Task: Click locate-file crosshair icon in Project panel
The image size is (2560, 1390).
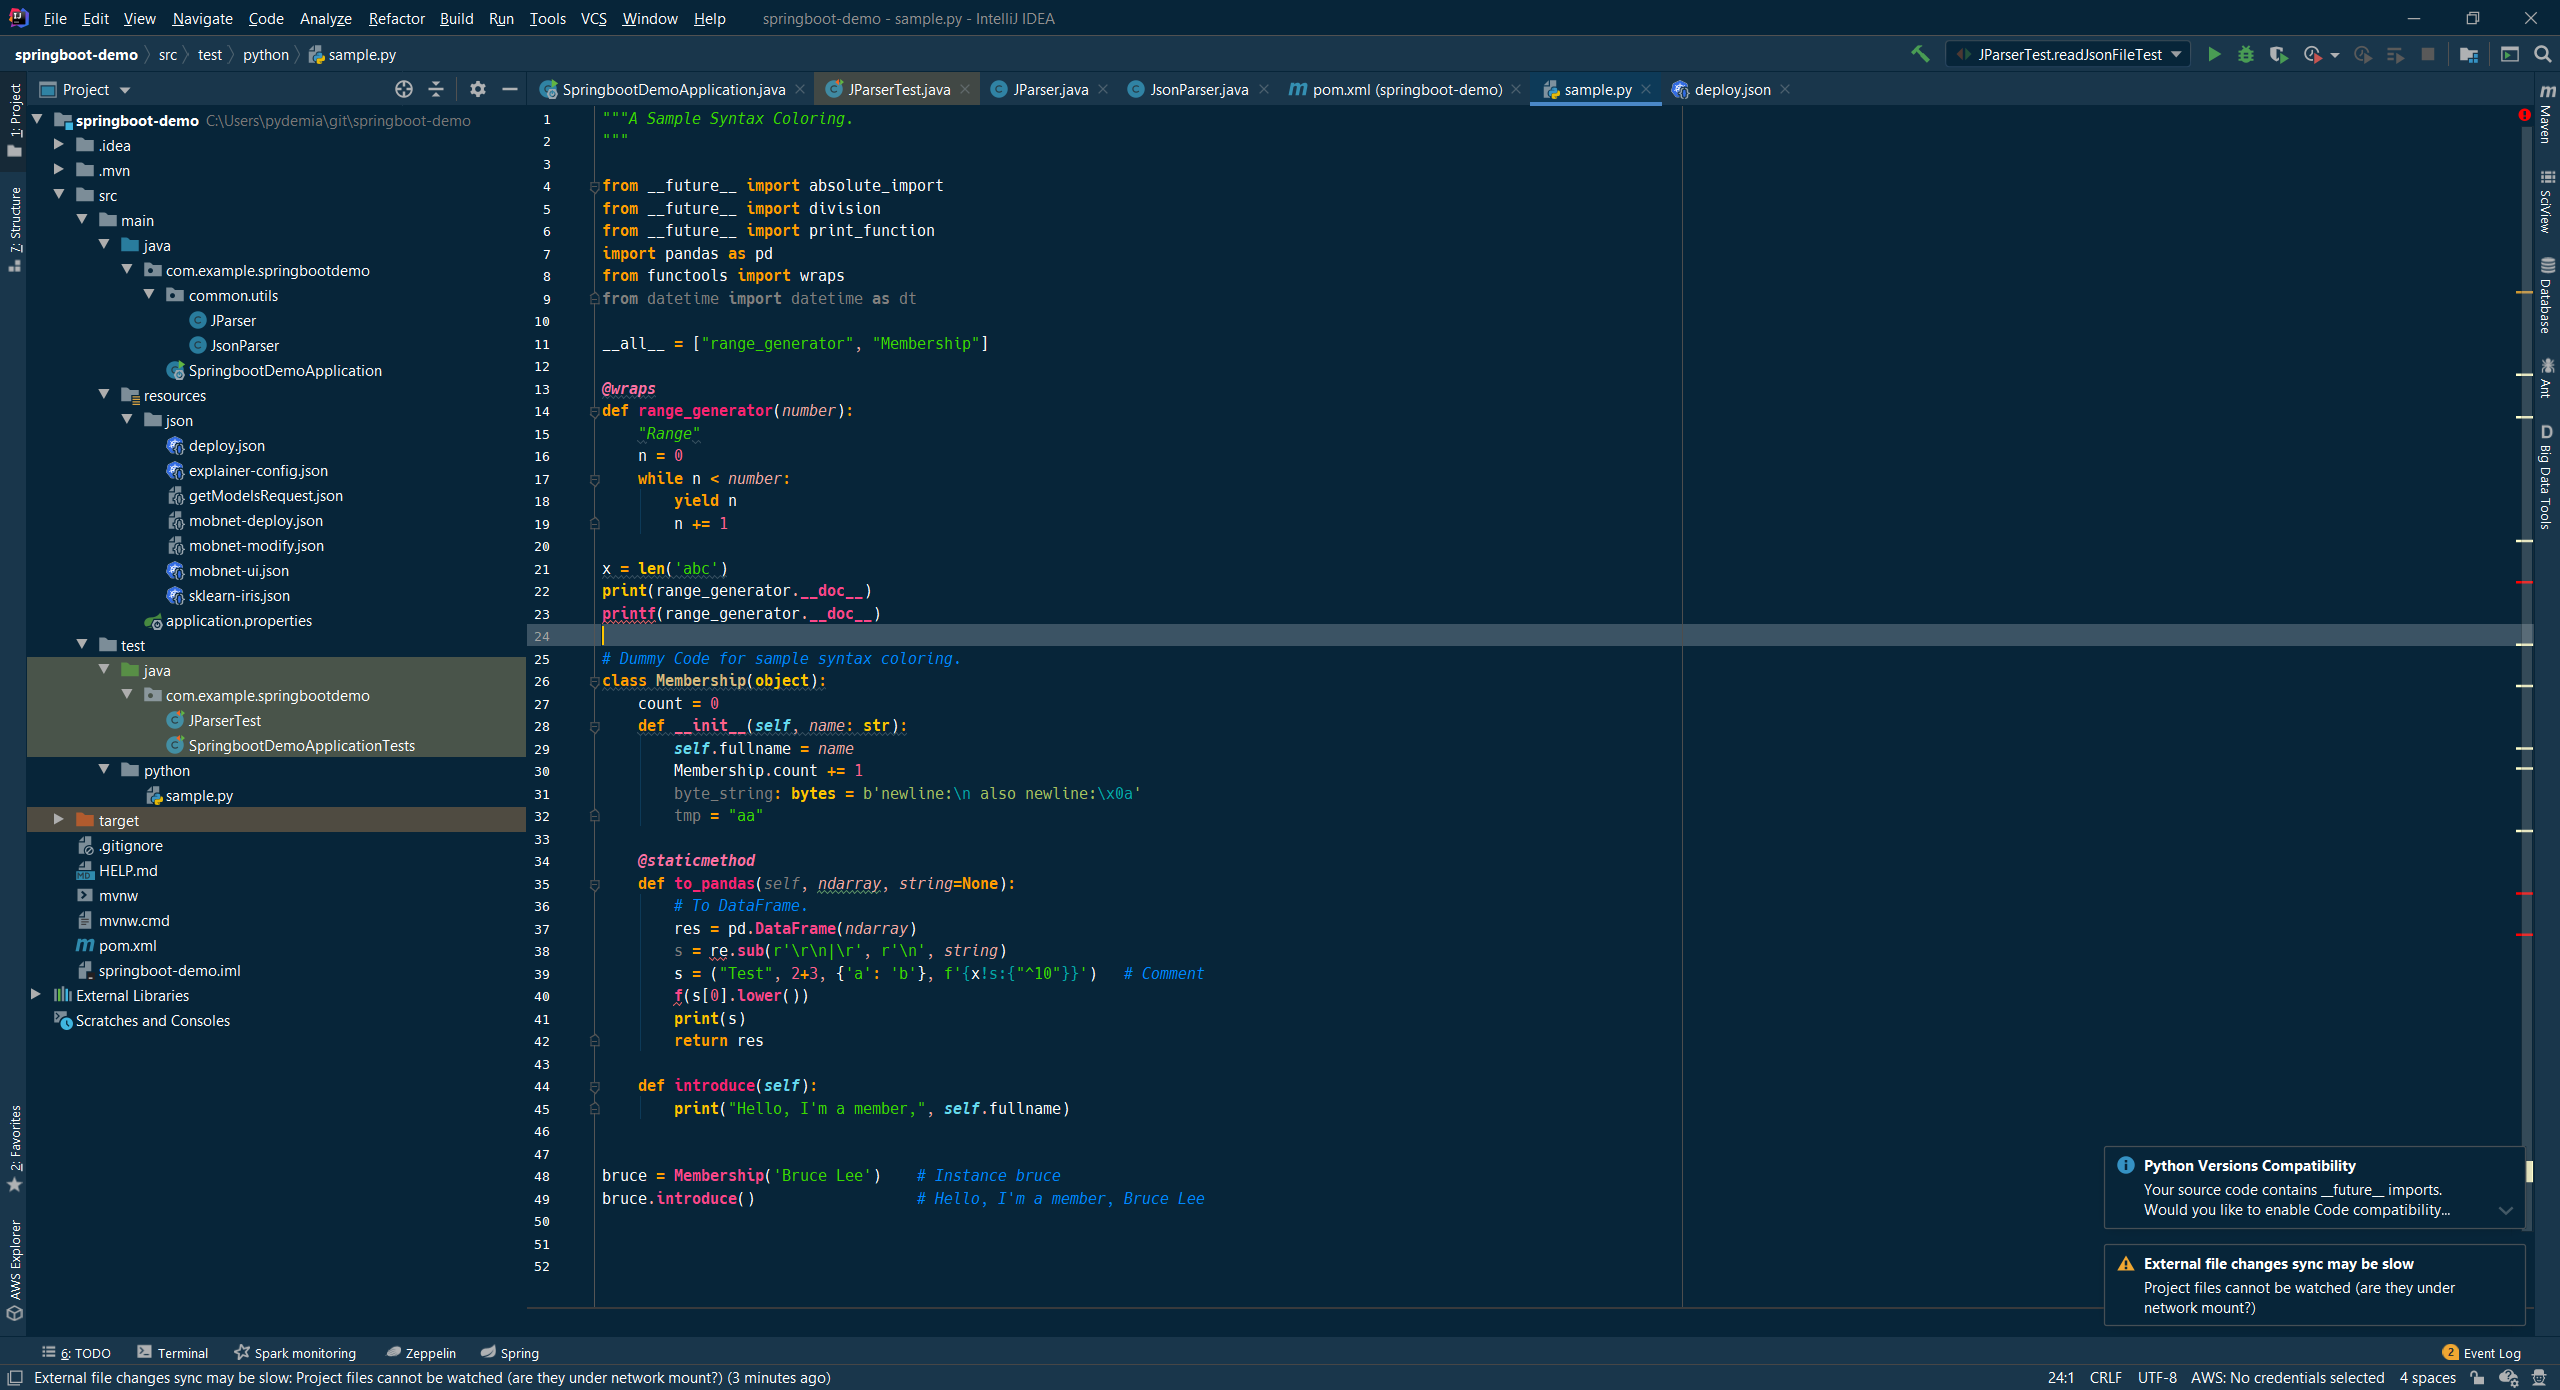Action: [x=404, y=90]
